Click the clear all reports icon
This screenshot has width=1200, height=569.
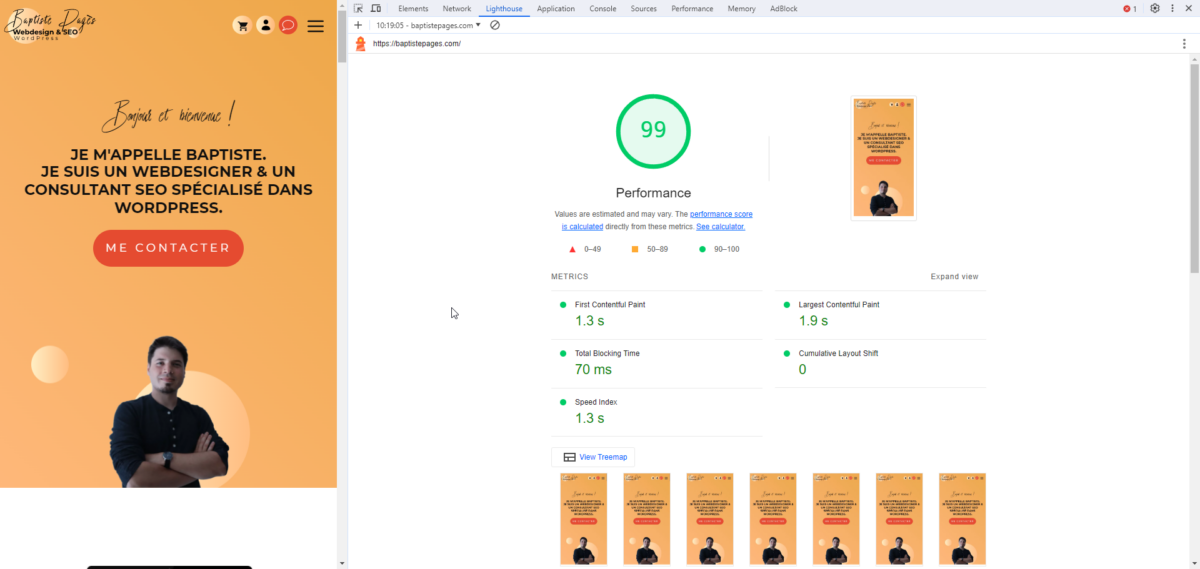click(495, 25)
